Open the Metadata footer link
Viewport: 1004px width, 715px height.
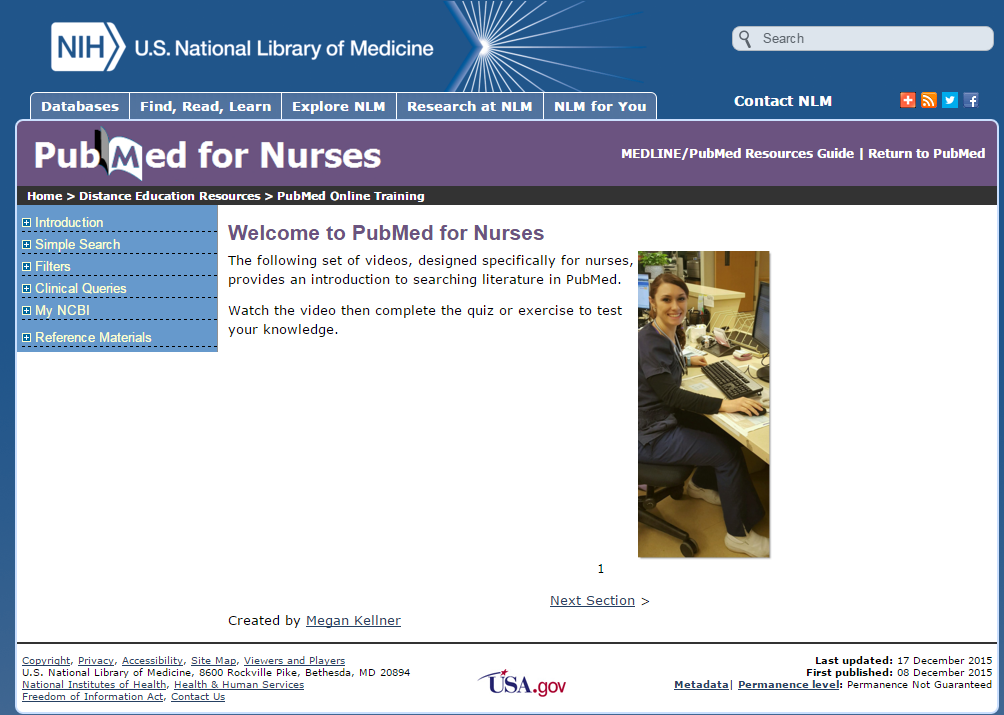[701, 684]
